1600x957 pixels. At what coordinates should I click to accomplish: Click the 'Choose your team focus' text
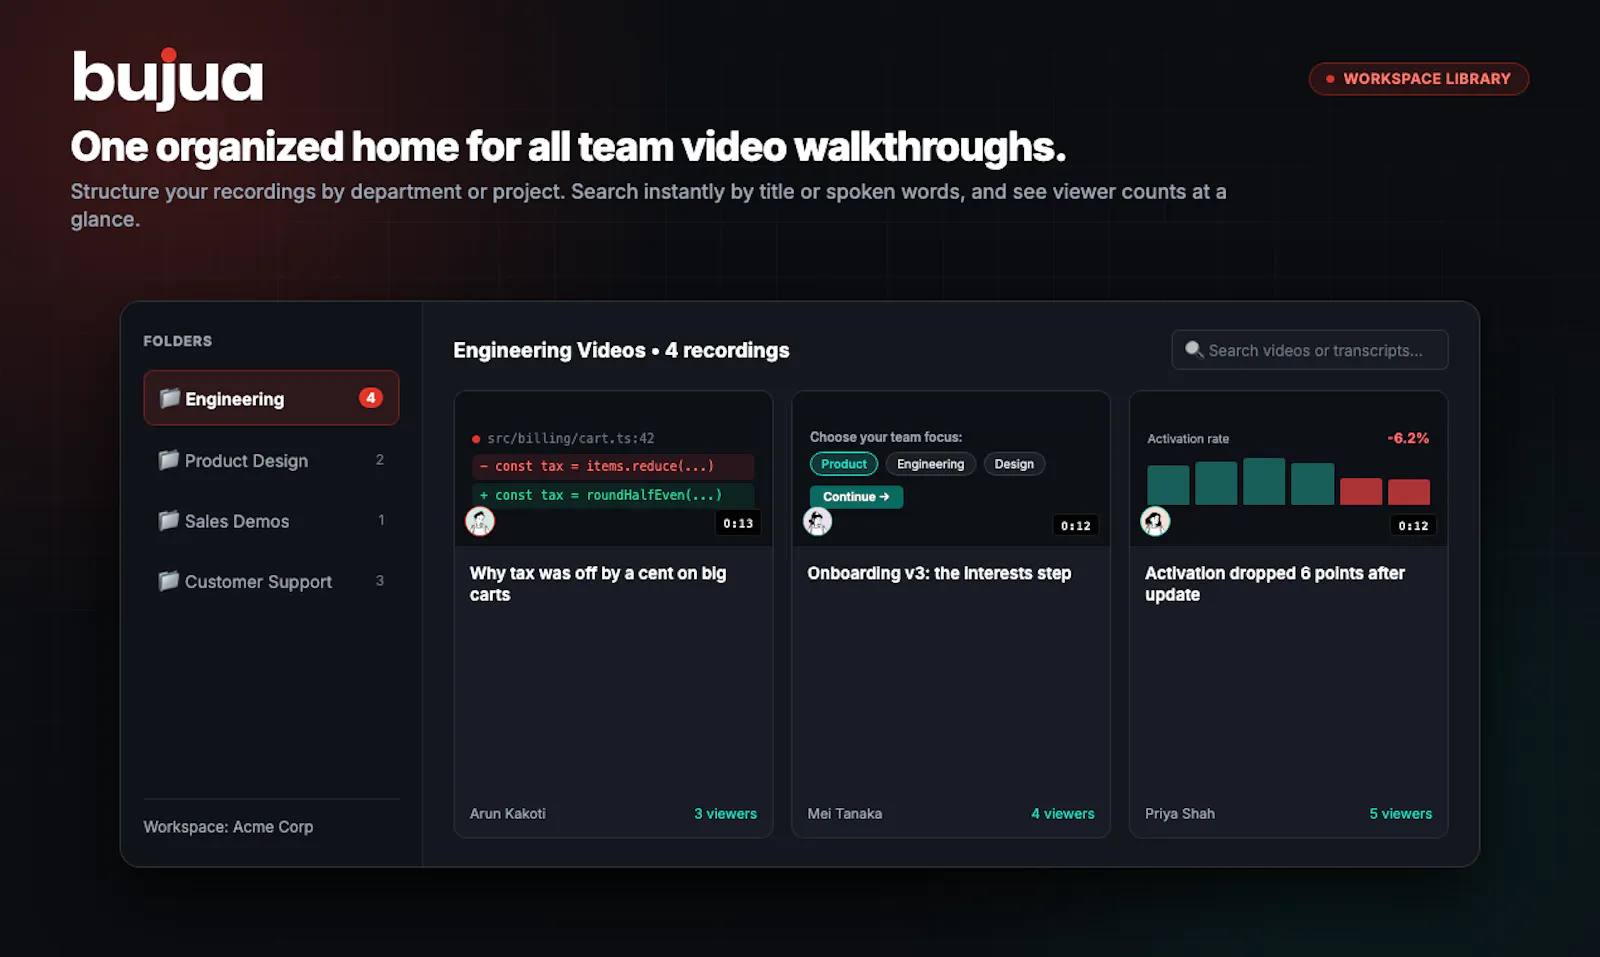click(x=886, y=437)
